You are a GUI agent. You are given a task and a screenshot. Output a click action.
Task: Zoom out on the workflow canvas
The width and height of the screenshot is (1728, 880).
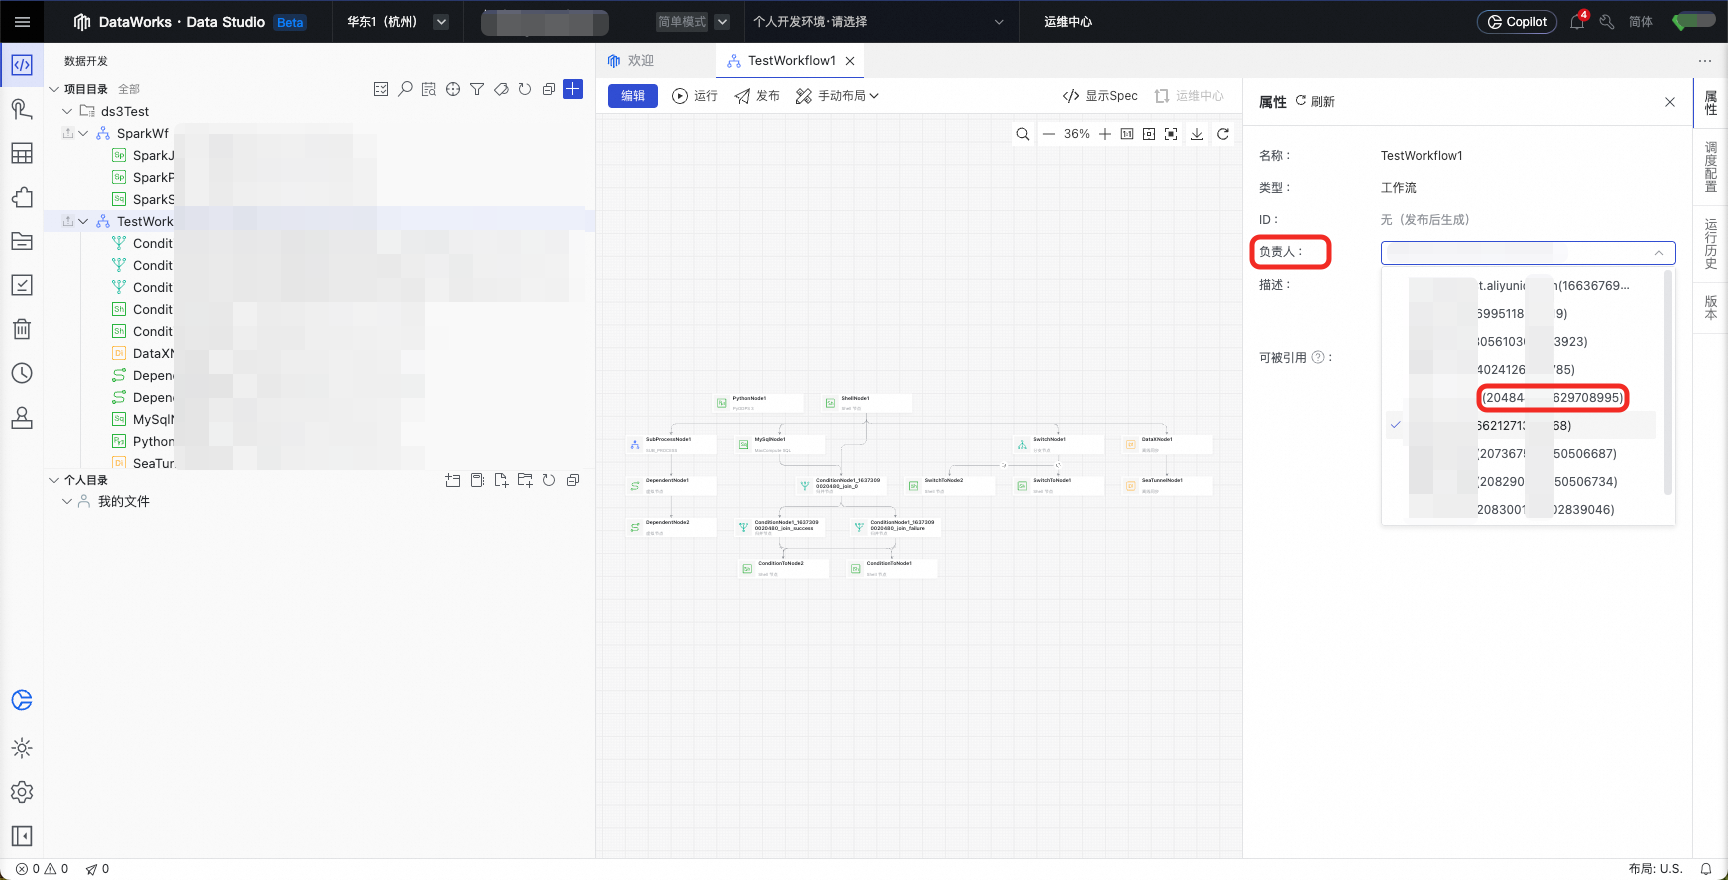pyautogui.click(x=1049, y=134)
